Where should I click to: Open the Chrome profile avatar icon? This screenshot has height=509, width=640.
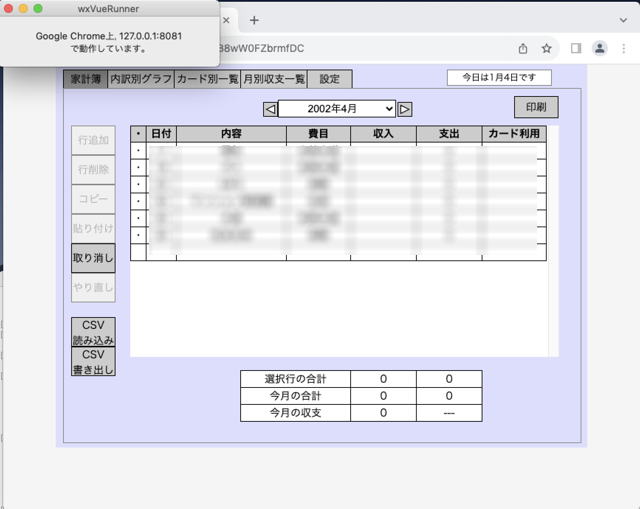coord(600,48)
